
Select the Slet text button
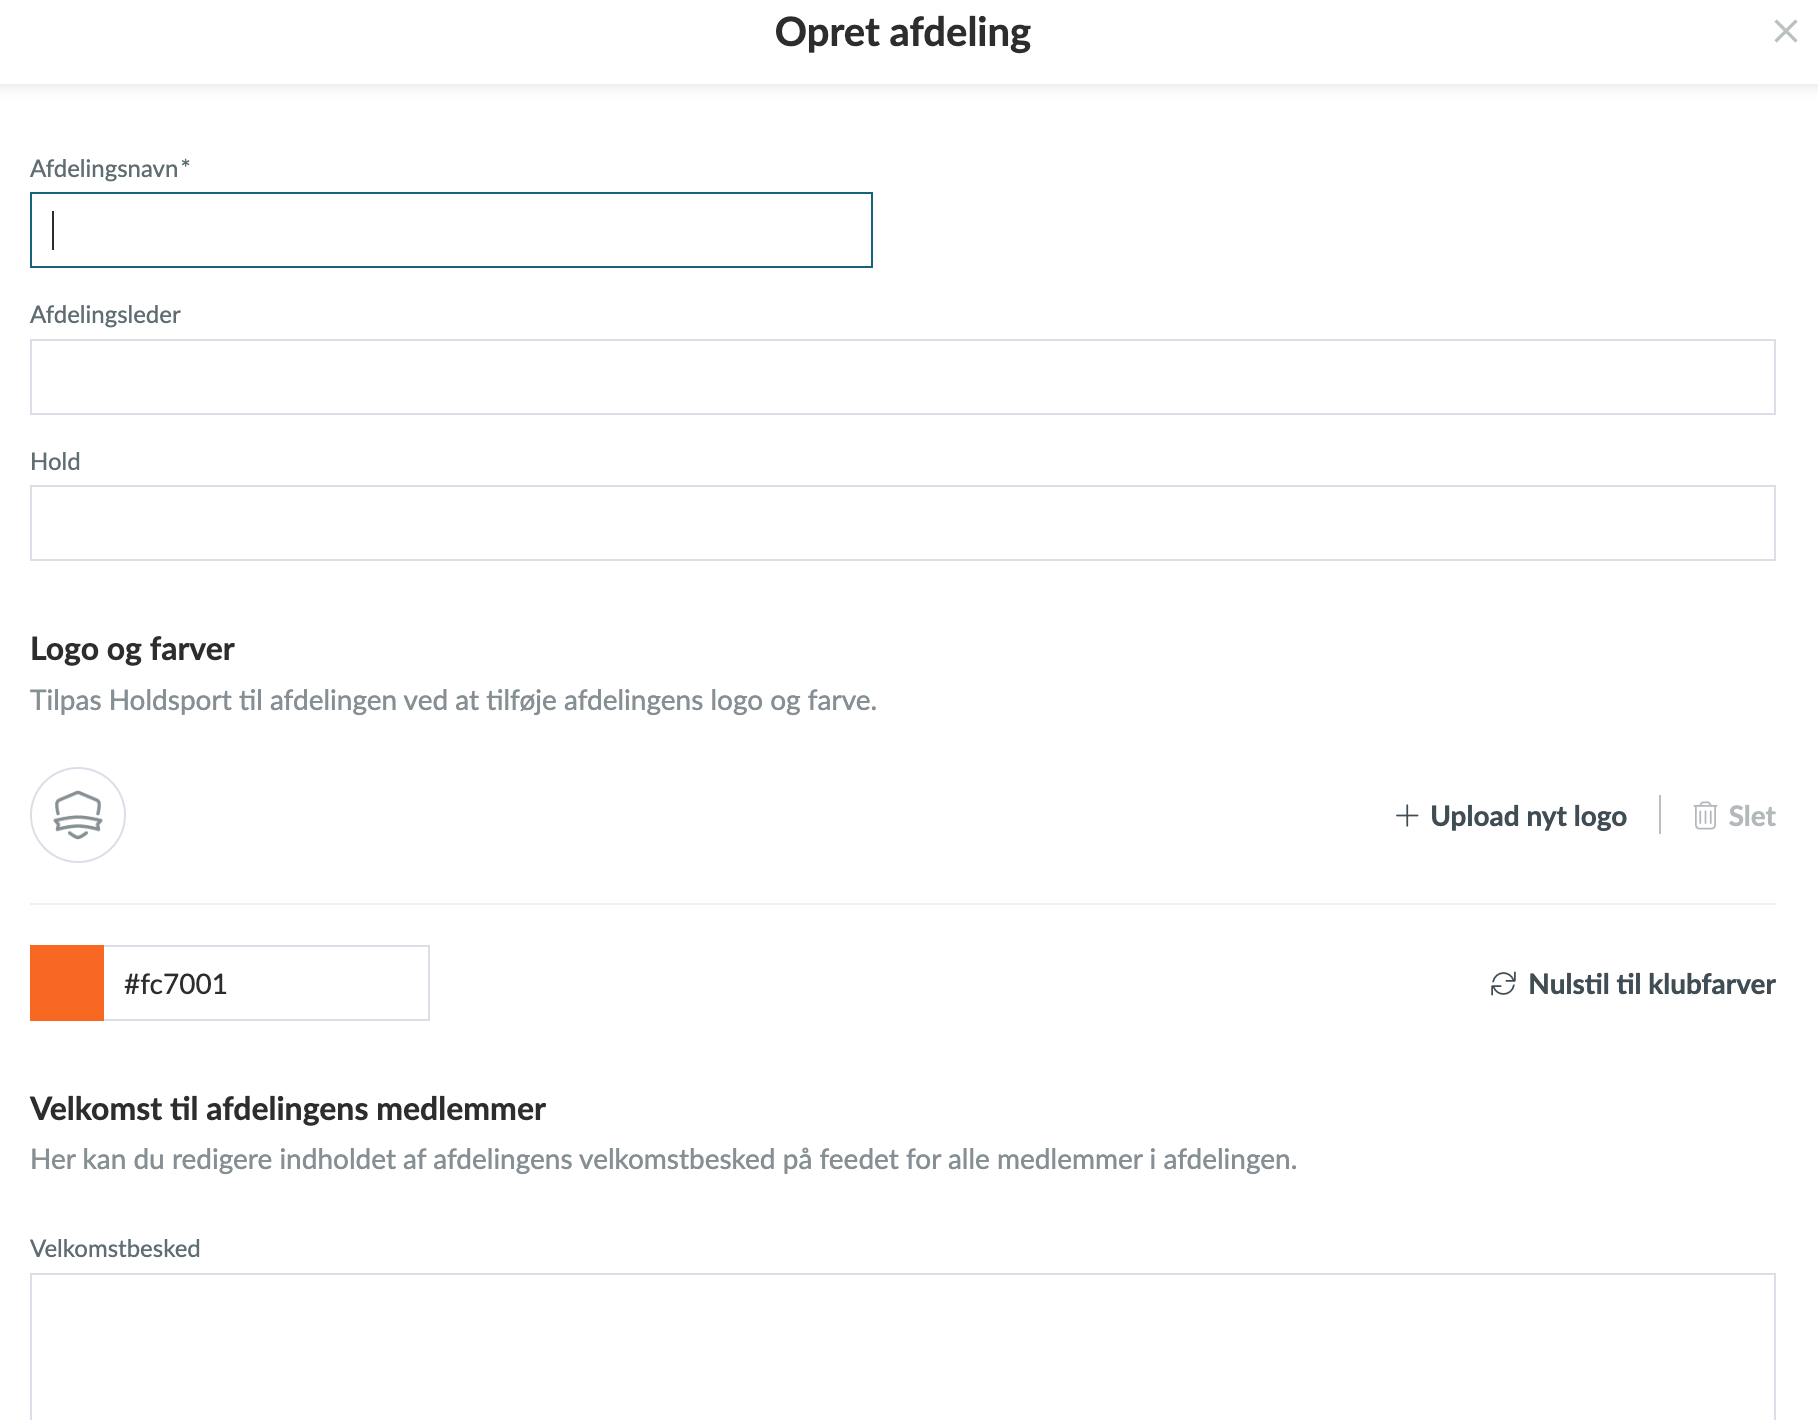(1752, 816)
